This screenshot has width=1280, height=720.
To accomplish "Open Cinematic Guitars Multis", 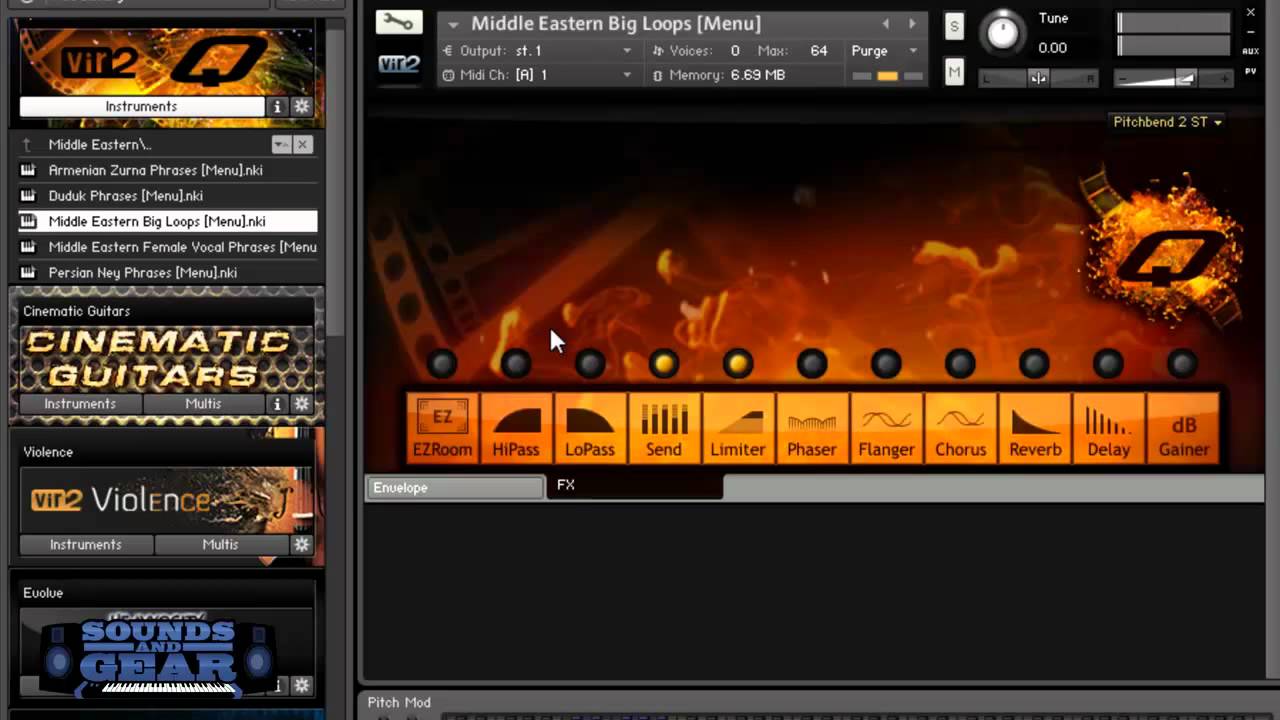I will click(204, 404).
